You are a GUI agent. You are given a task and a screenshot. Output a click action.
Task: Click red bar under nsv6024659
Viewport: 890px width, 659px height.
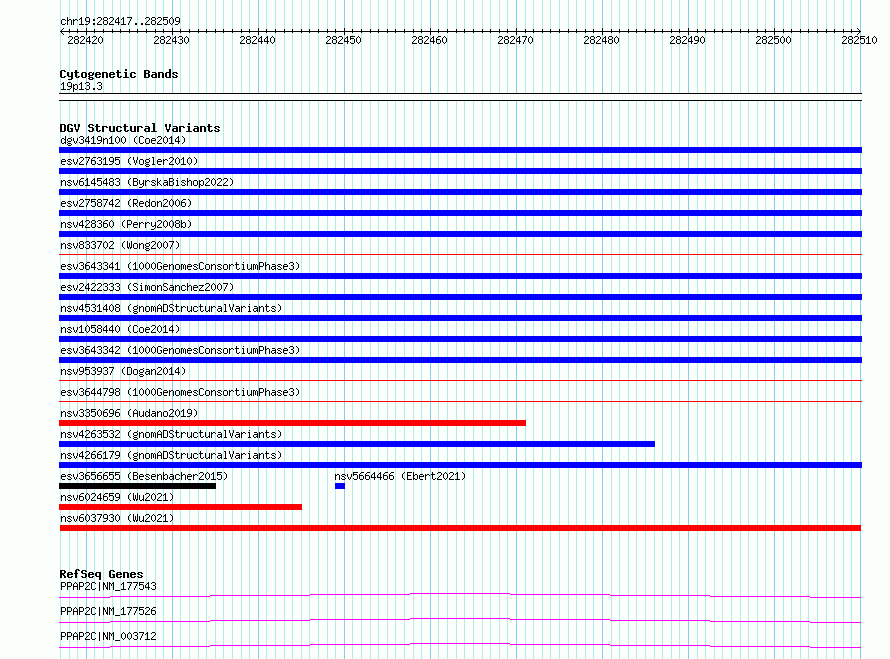tap(180, 507)
